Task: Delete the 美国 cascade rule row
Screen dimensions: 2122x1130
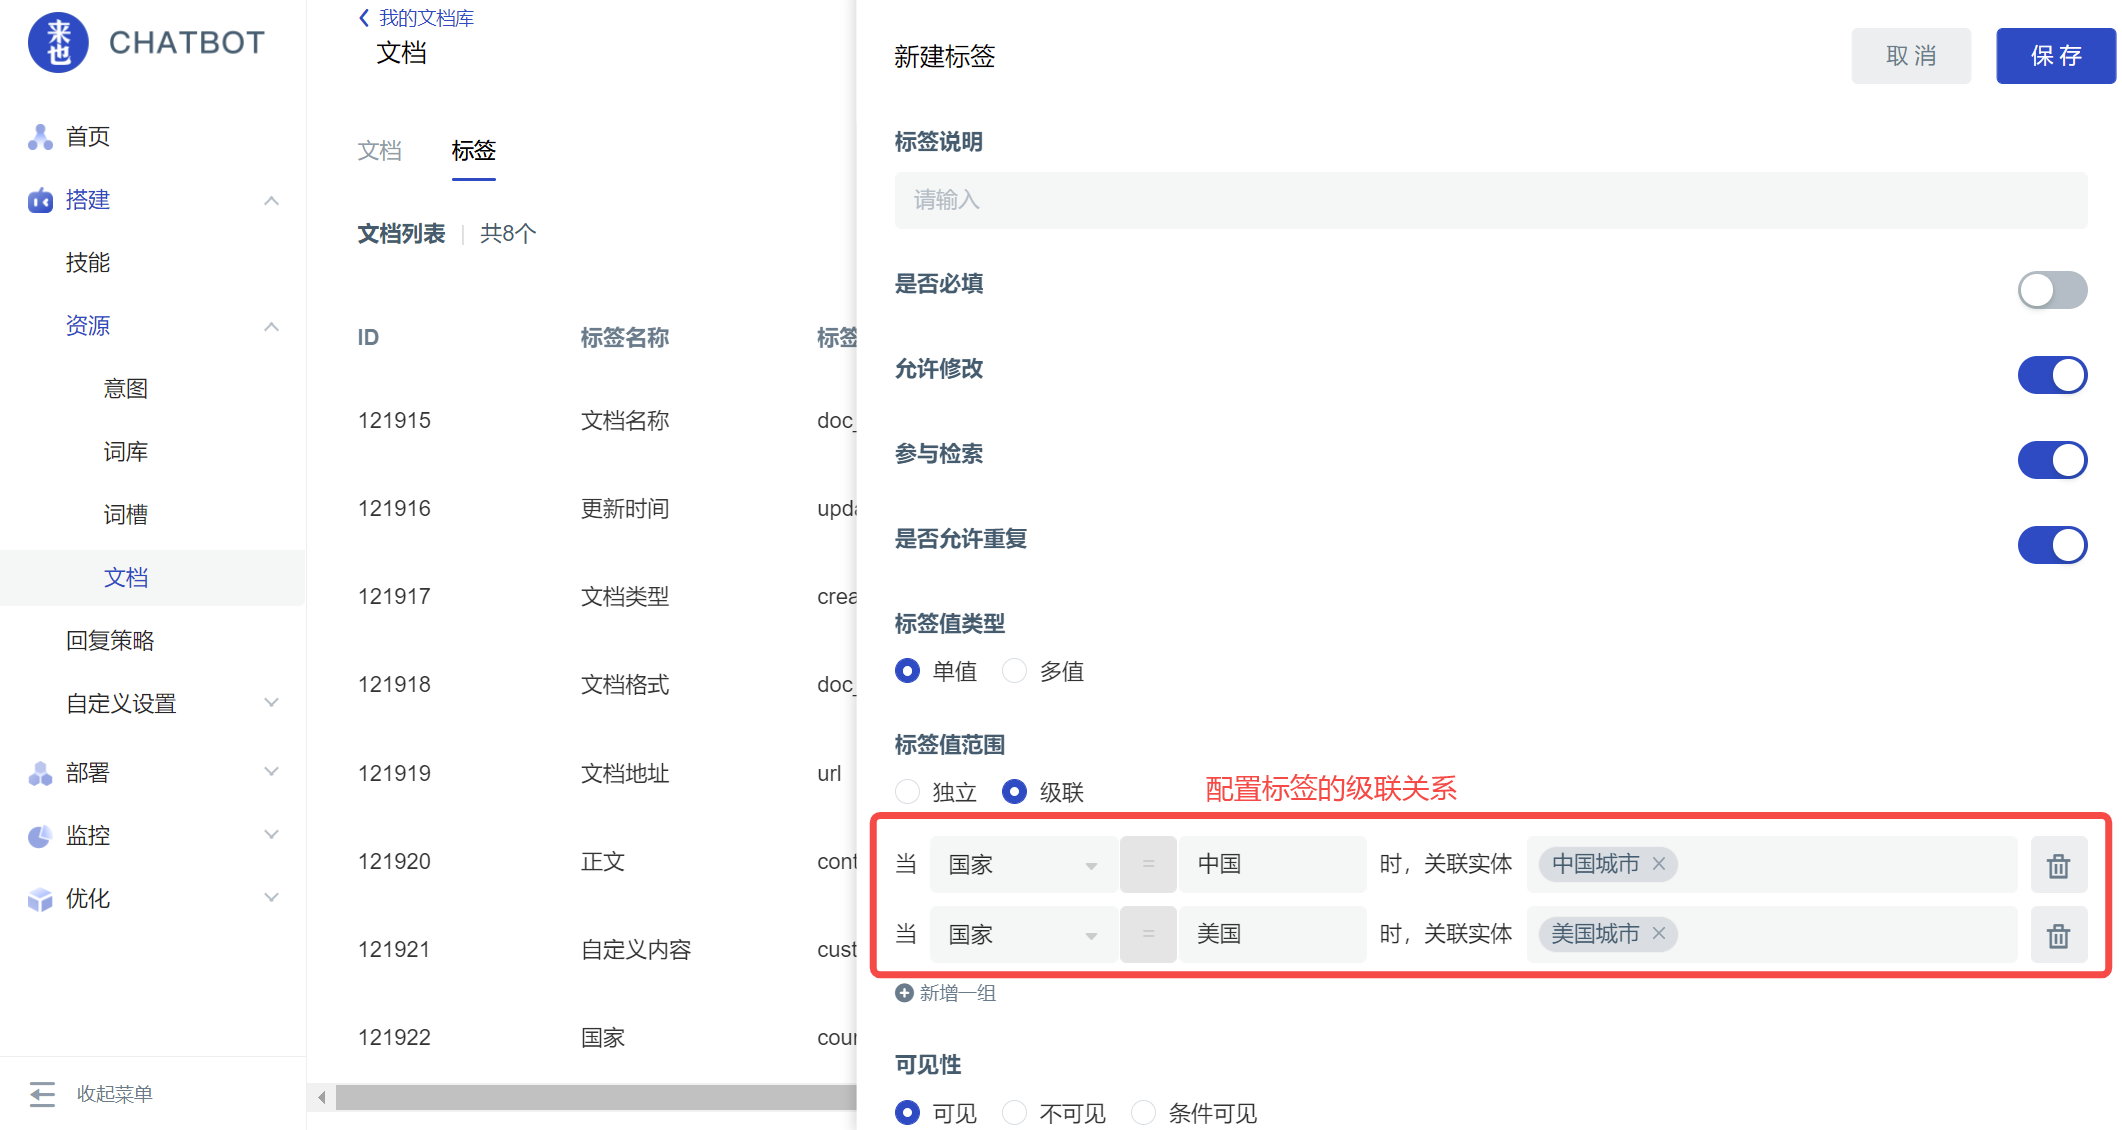Action: click(2058, 935)
